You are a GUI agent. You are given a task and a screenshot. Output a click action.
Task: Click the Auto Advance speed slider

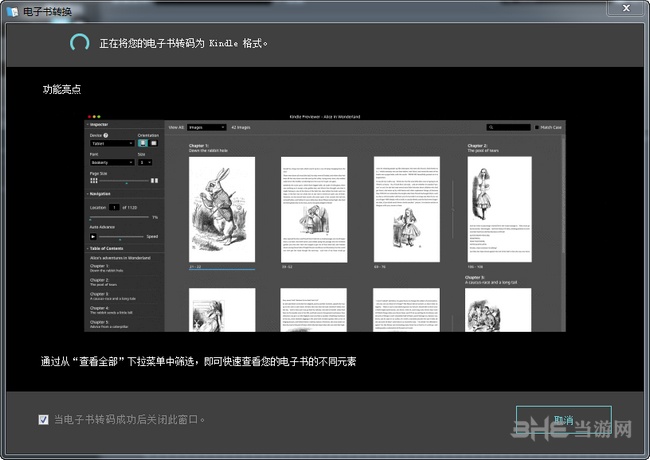121,237
